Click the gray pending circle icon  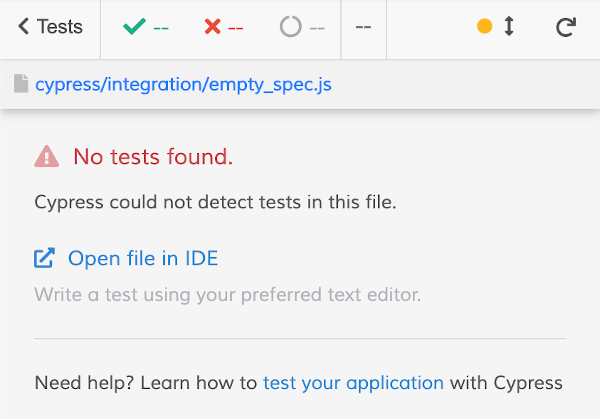(x=290, y=27)
